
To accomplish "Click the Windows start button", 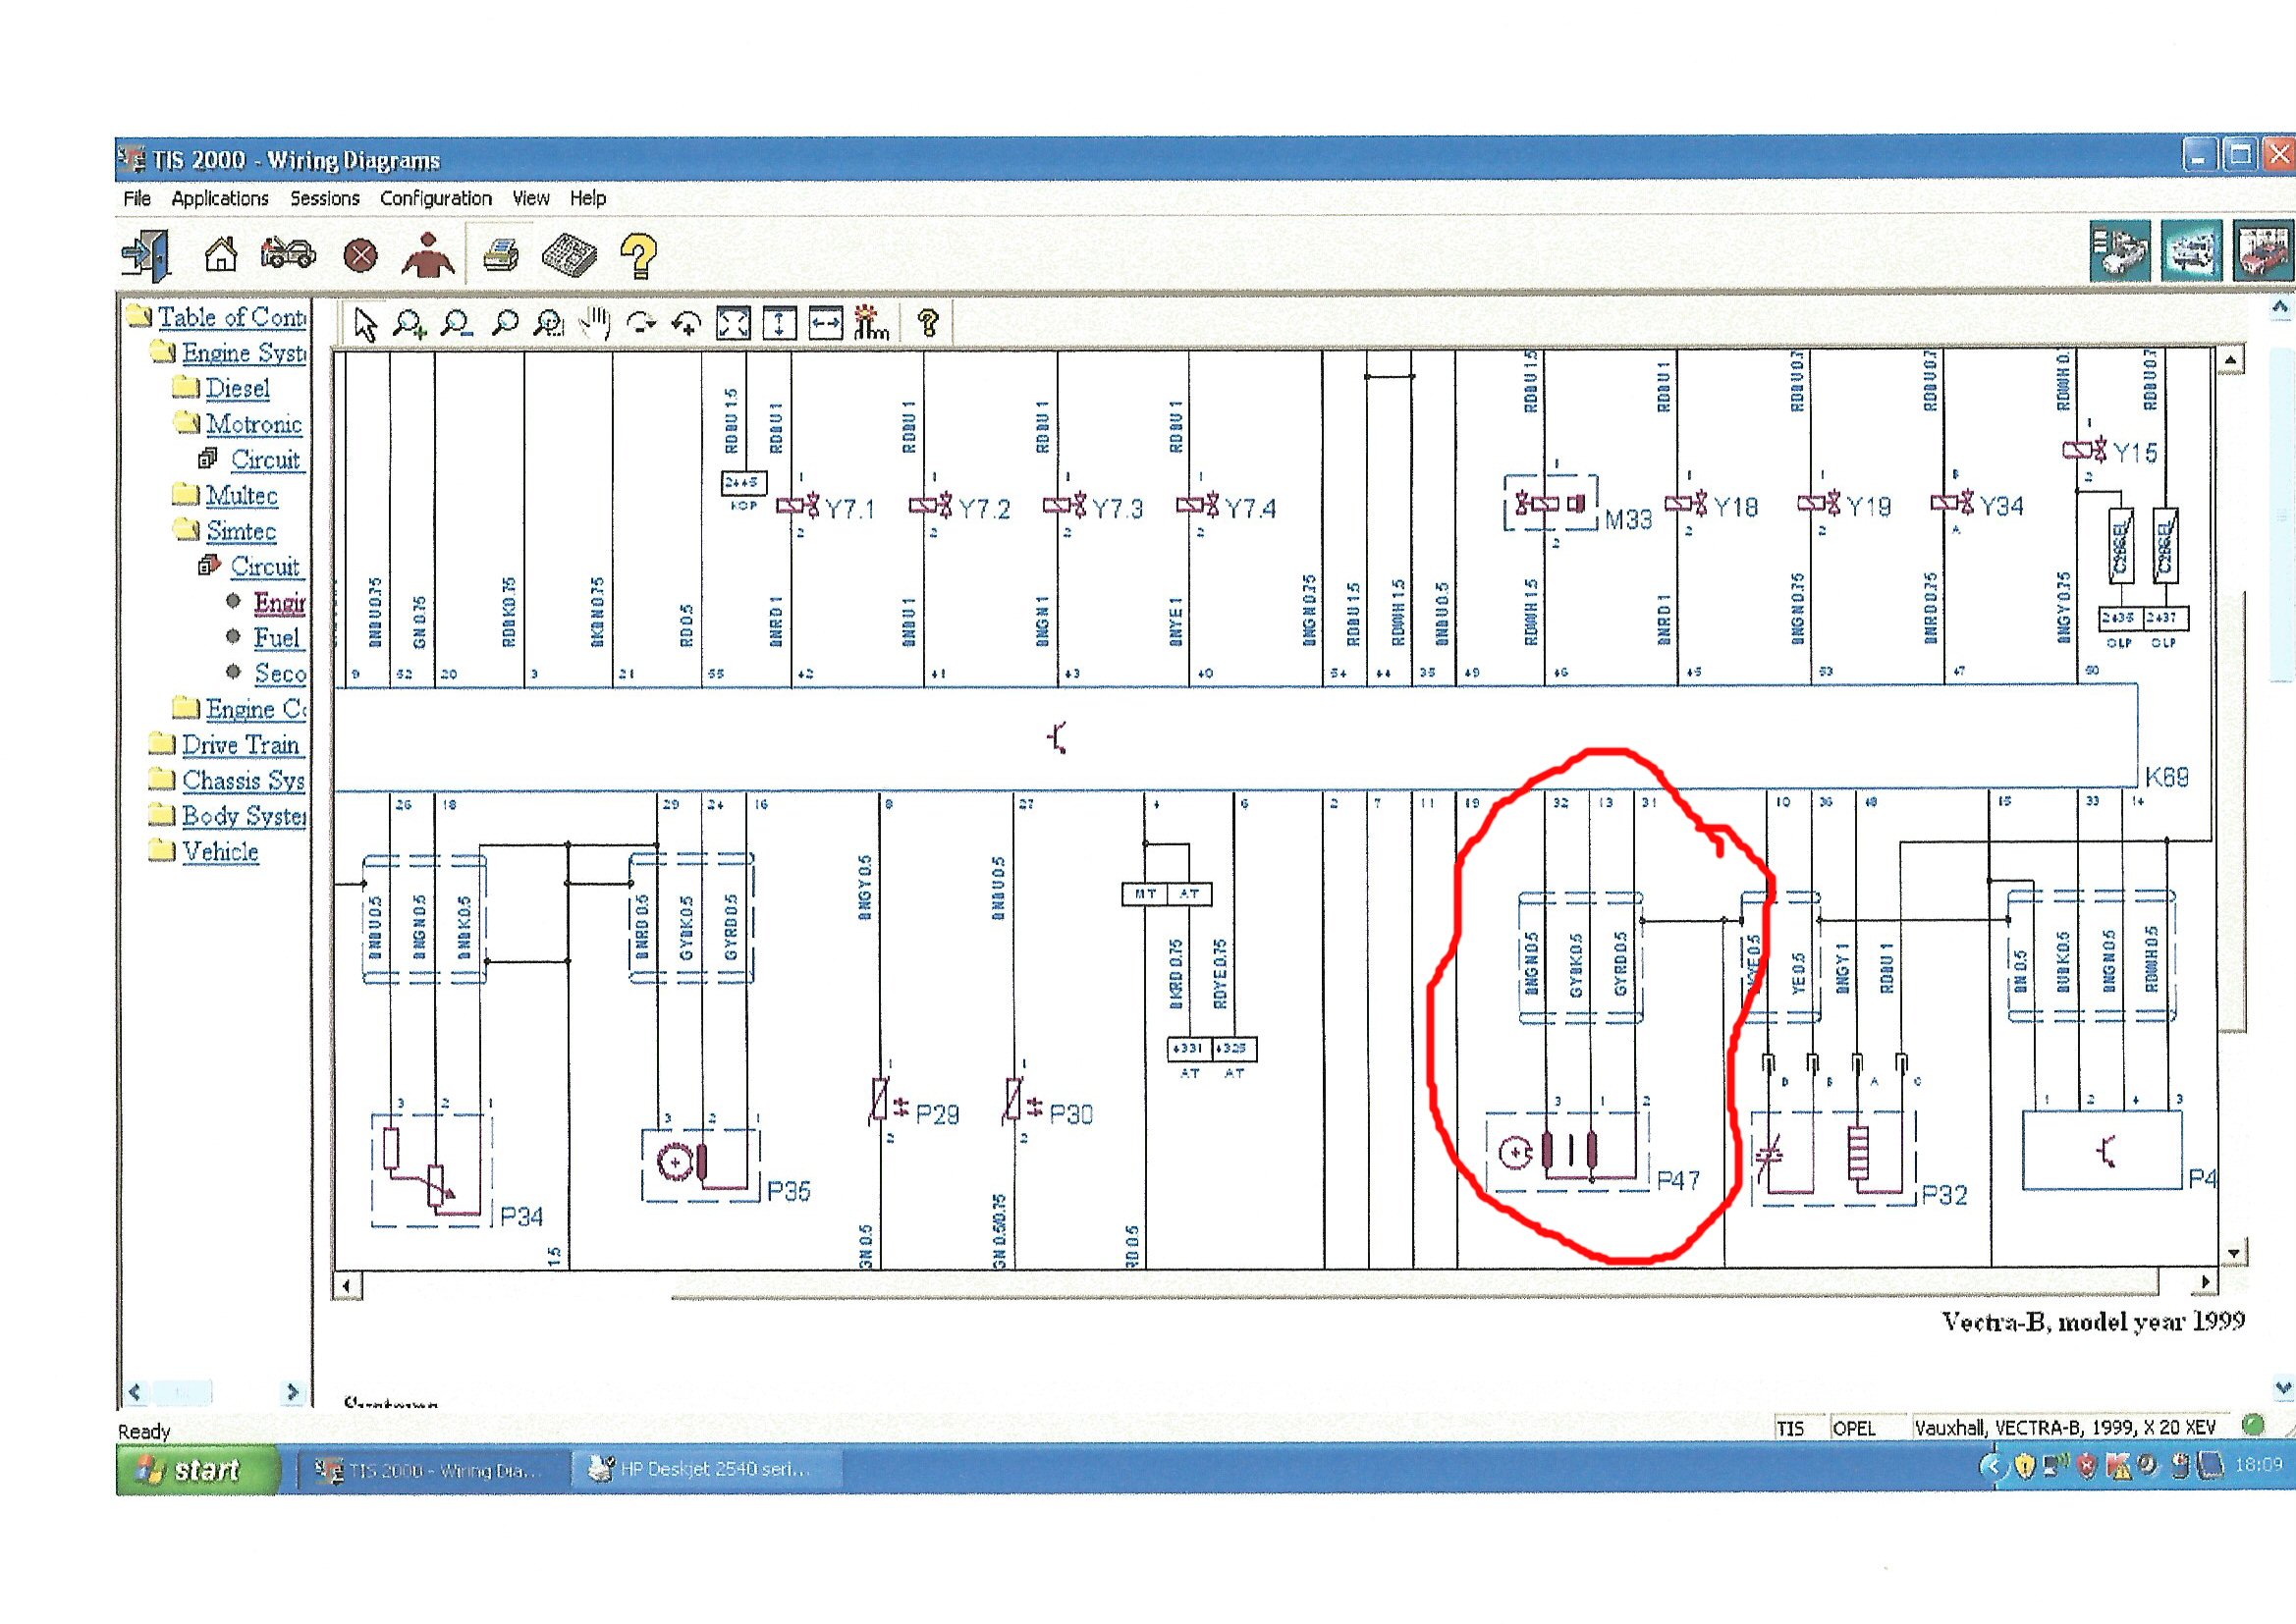I will [x=197, y=1469].
